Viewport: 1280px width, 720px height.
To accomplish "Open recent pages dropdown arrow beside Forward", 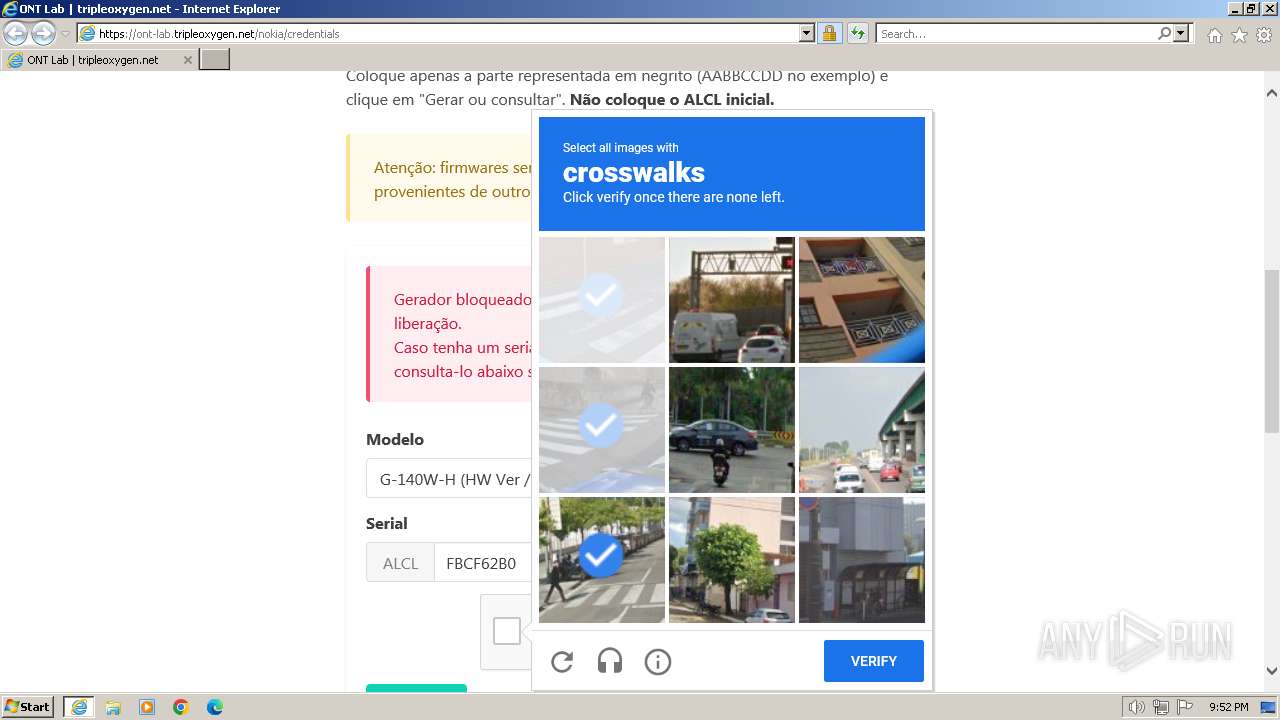I will coord(65,34).
